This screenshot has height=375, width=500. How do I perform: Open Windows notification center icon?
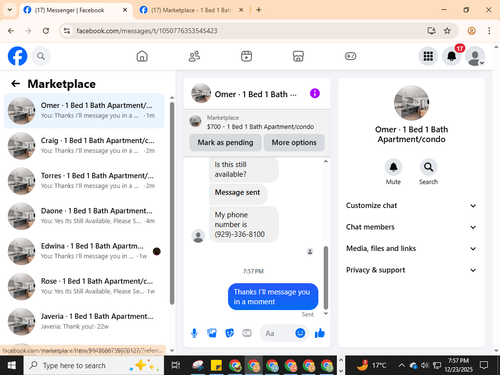click(x=484, y=365)
